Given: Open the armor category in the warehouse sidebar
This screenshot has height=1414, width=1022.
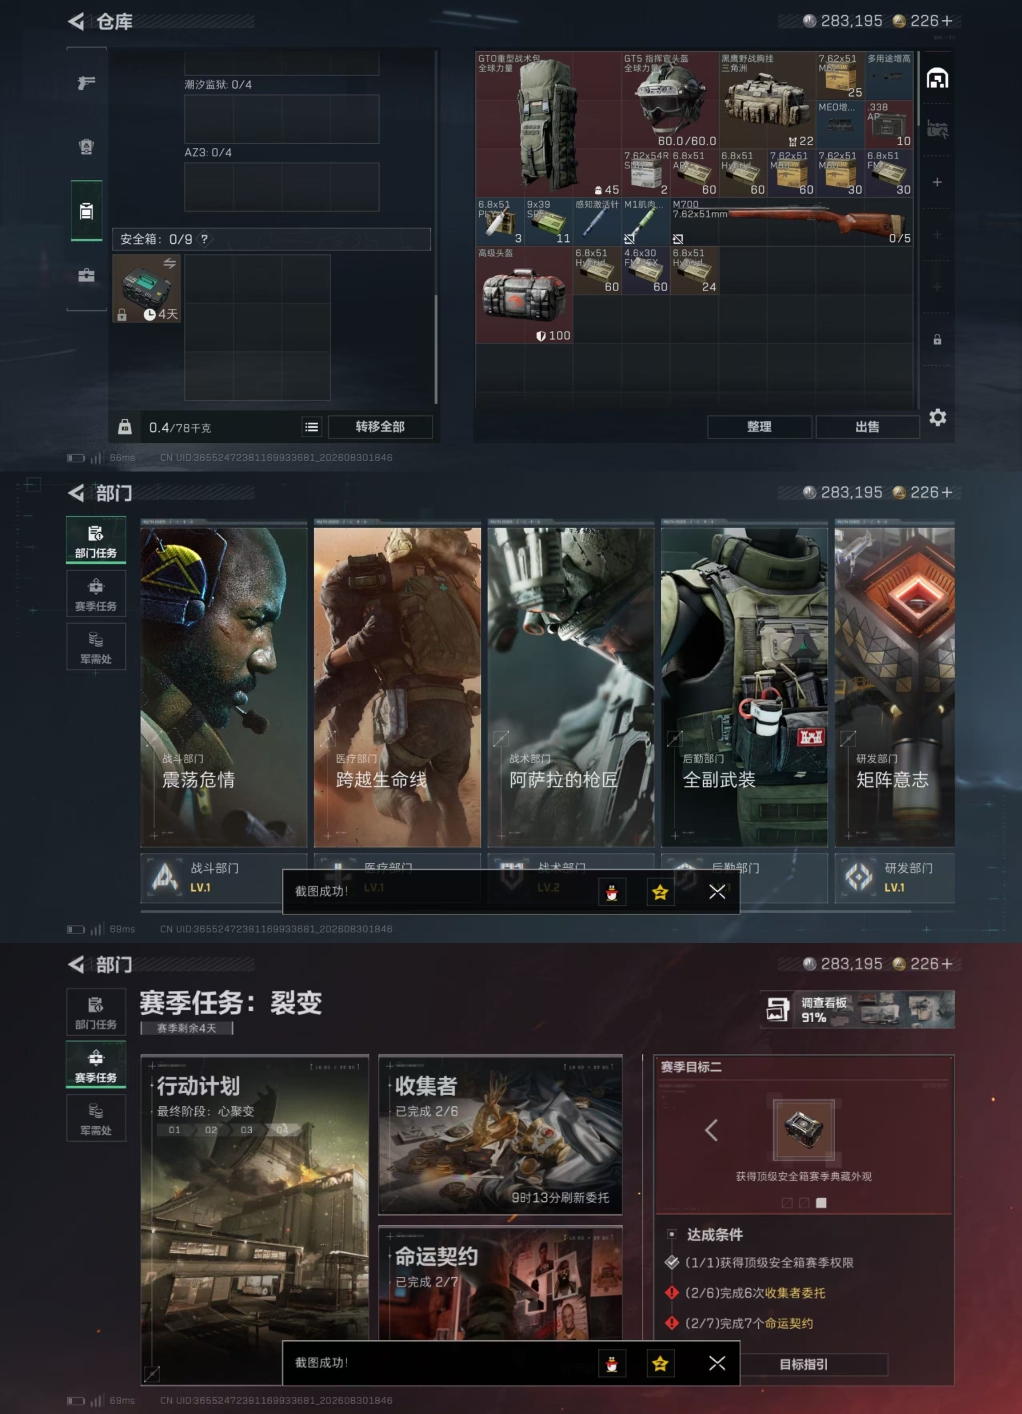Looking at the screenshot, I should [x=86, y=147].
